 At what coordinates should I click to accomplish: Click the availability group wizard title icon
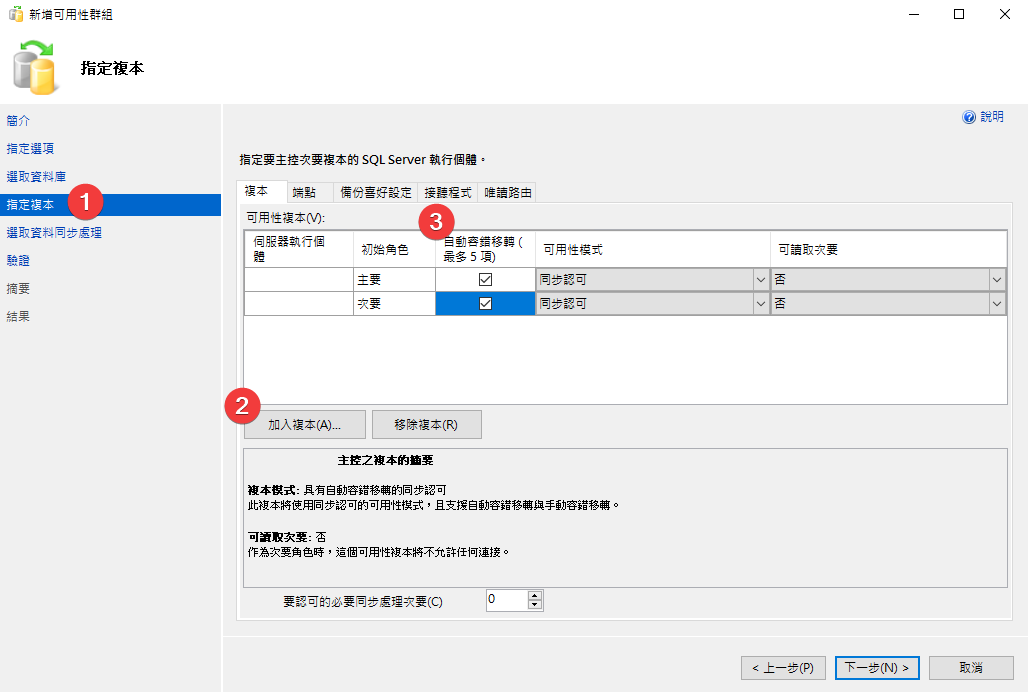(x=16, y=14)
